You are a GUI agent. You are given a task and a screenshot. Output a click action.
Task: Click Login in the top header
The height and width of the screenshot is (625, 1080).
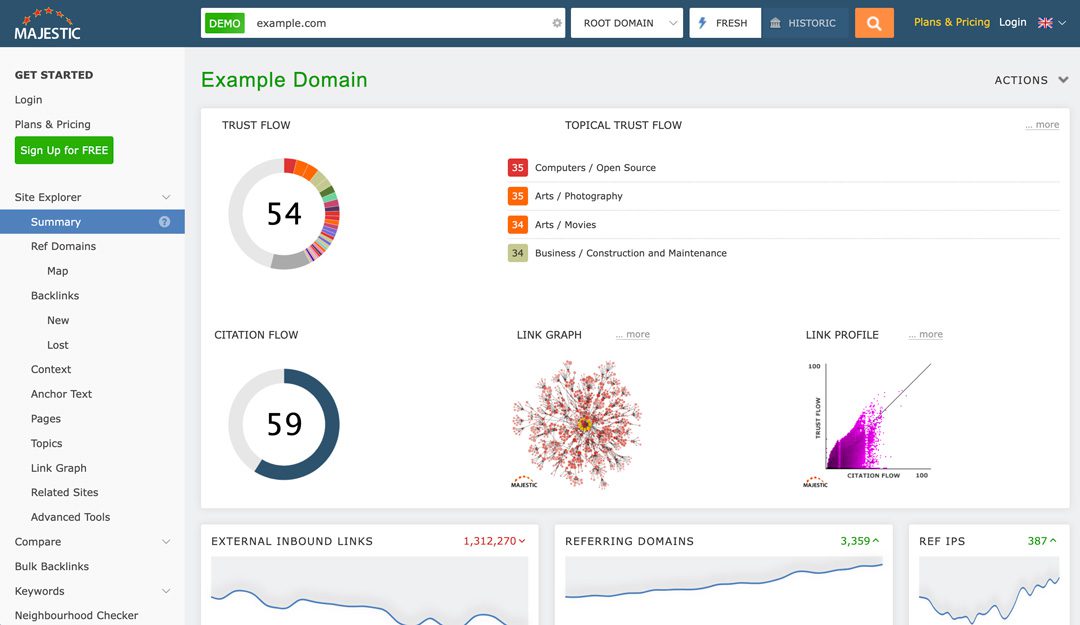click(1012, 22)
